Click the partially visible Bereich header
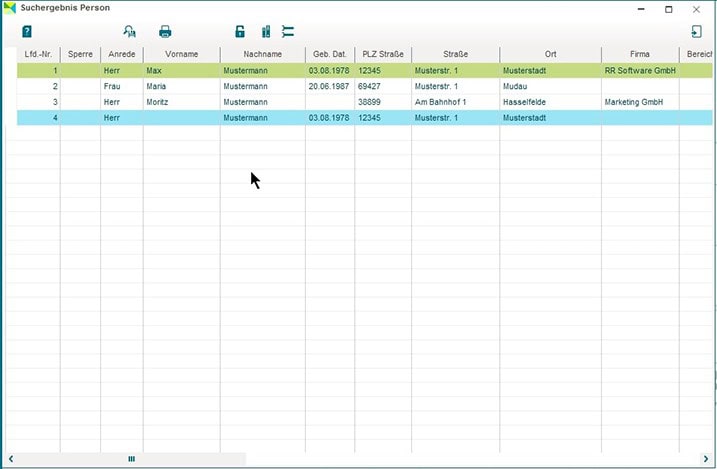Screen dimensions: 717x469 [x=698, y=54]
